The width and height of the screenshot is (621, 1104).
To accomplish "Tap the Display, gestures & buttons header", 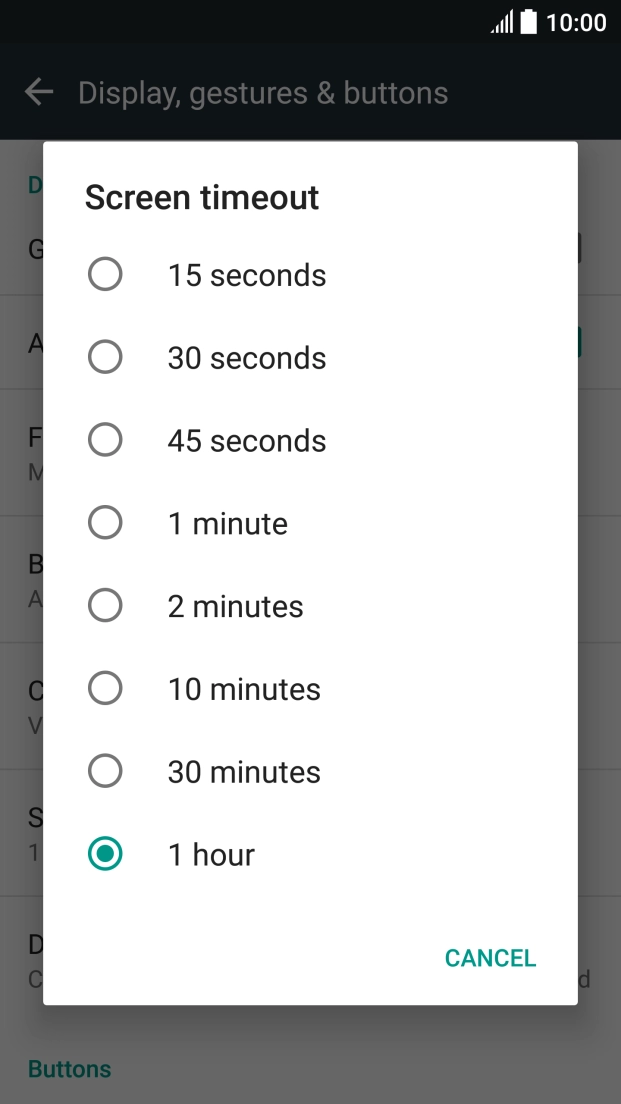I will (262, 91).
